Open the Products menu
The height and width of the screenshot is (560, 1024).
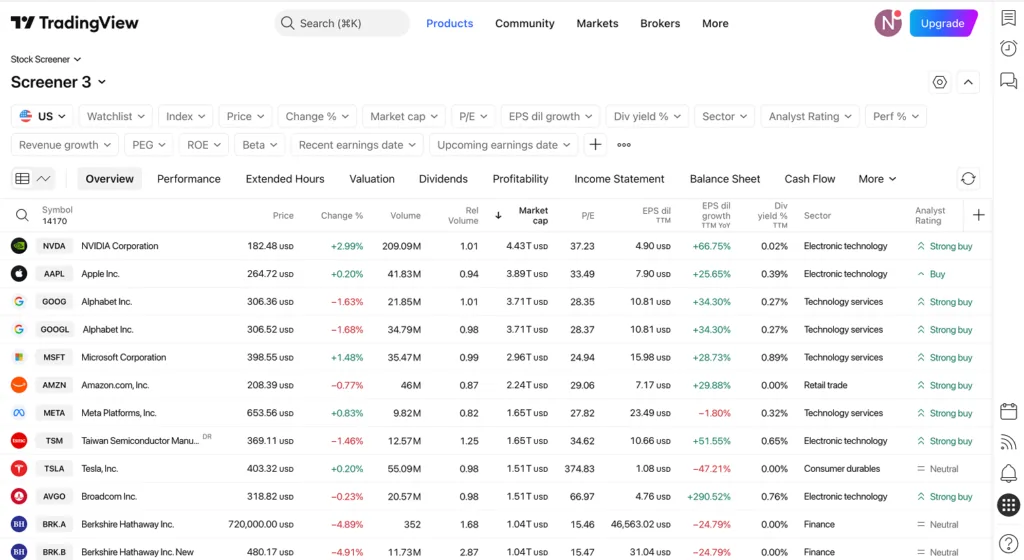[449, 23]
